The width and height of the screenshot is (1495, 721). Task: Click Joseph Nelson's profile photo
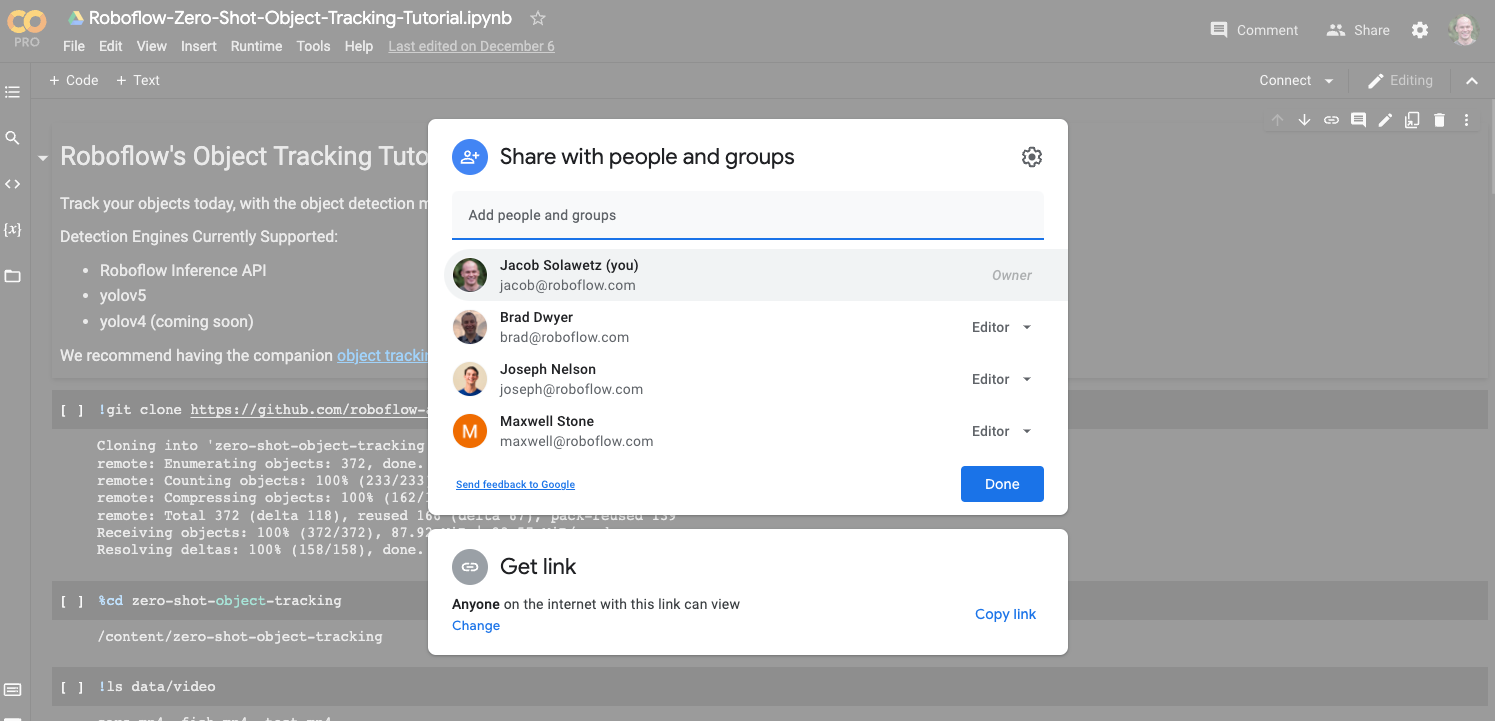(x=469, y=379)
